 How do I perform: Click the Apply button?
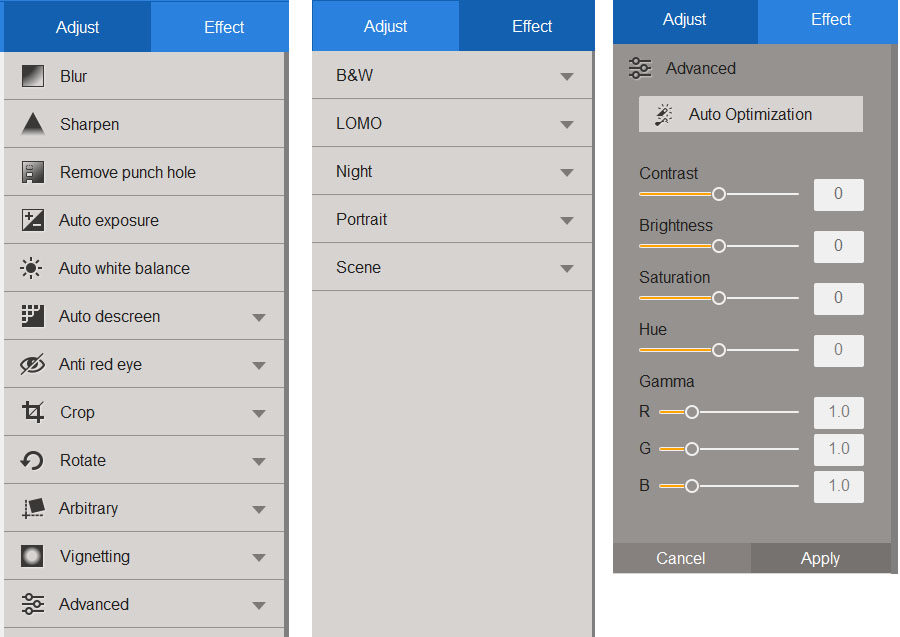(820, 558)
